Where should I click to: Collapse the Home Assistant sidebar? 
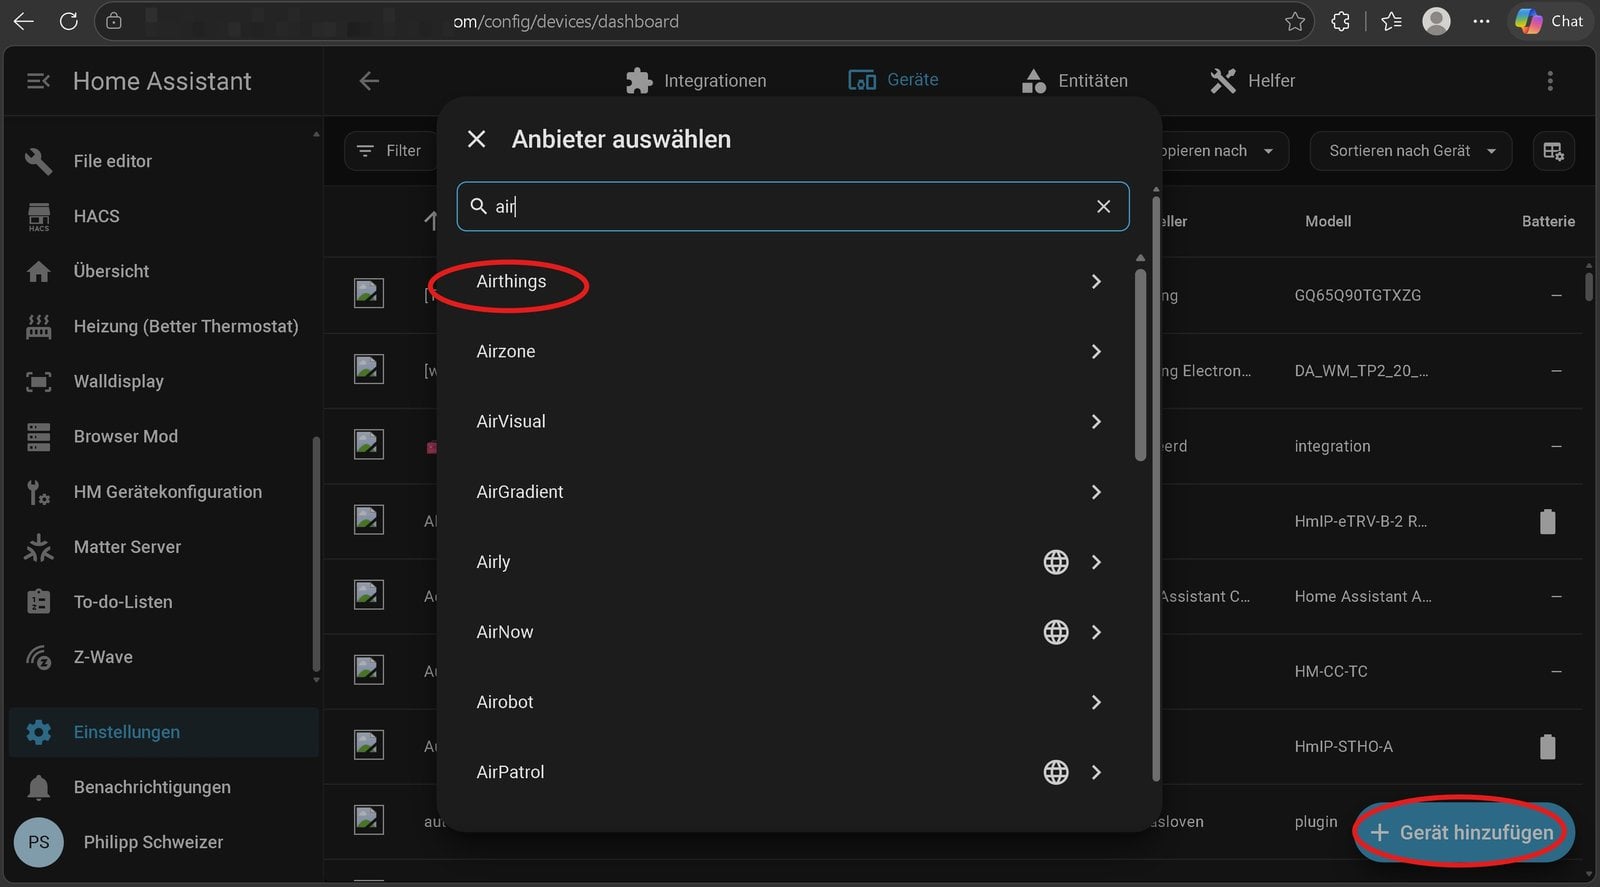click(x=38, y=81)
